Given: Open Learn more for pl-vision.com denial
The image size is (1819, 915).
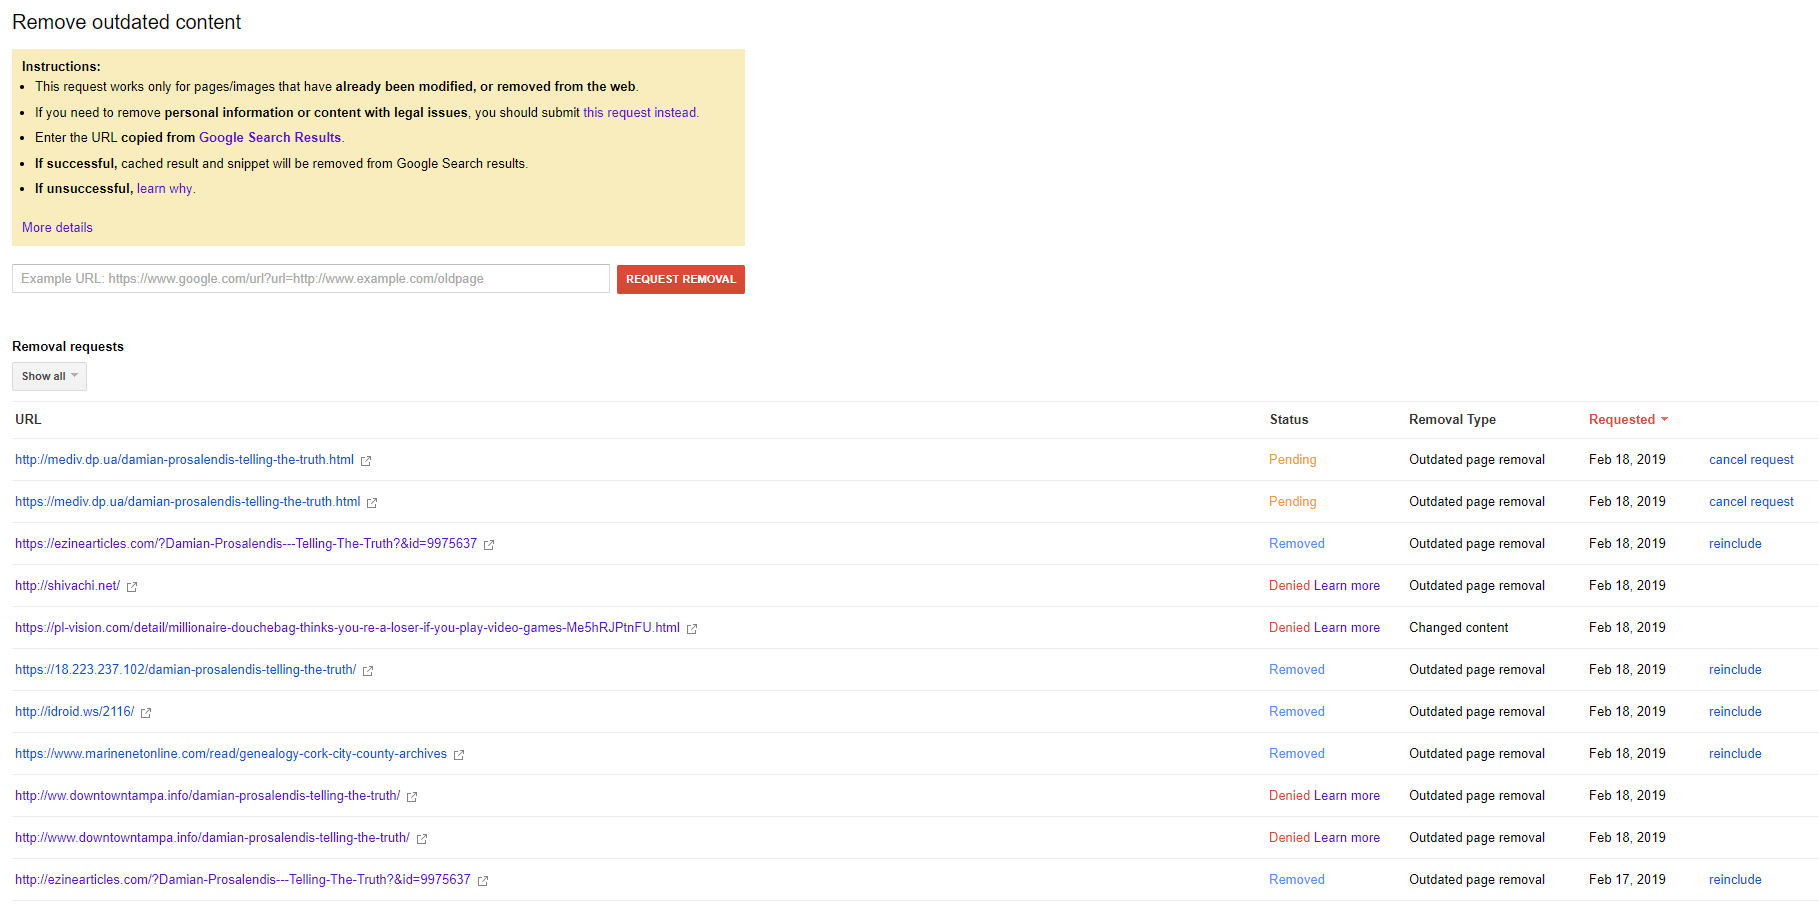Looking at the screenshot, I should pyautogui.click(x=1346, y=628).
